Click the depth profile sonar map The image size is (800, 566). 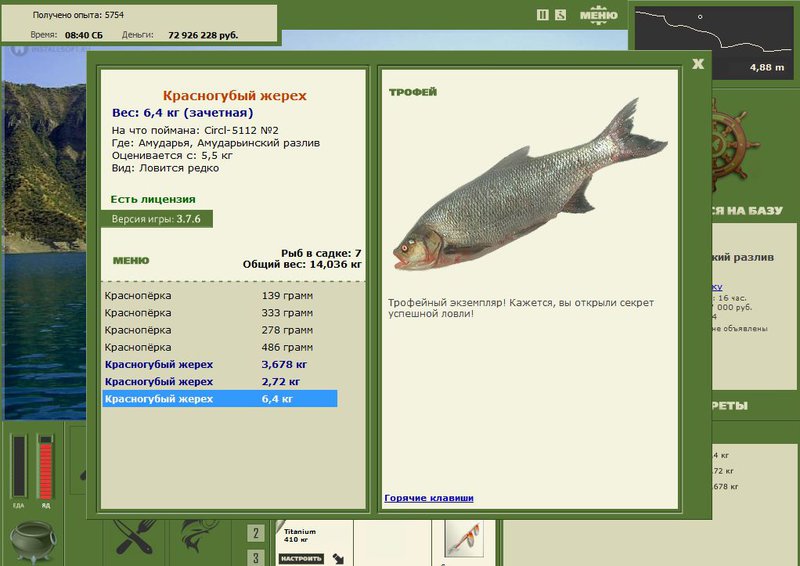coord(714,41)
